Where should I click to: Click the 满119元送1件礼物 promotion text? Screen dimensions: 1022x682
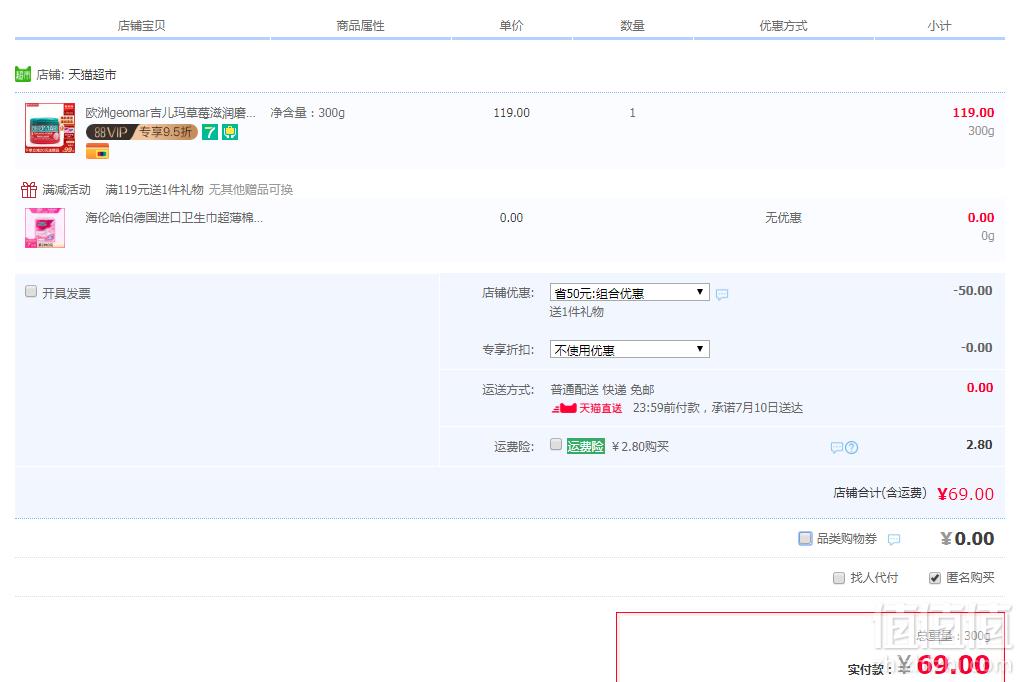pos(154,190)
